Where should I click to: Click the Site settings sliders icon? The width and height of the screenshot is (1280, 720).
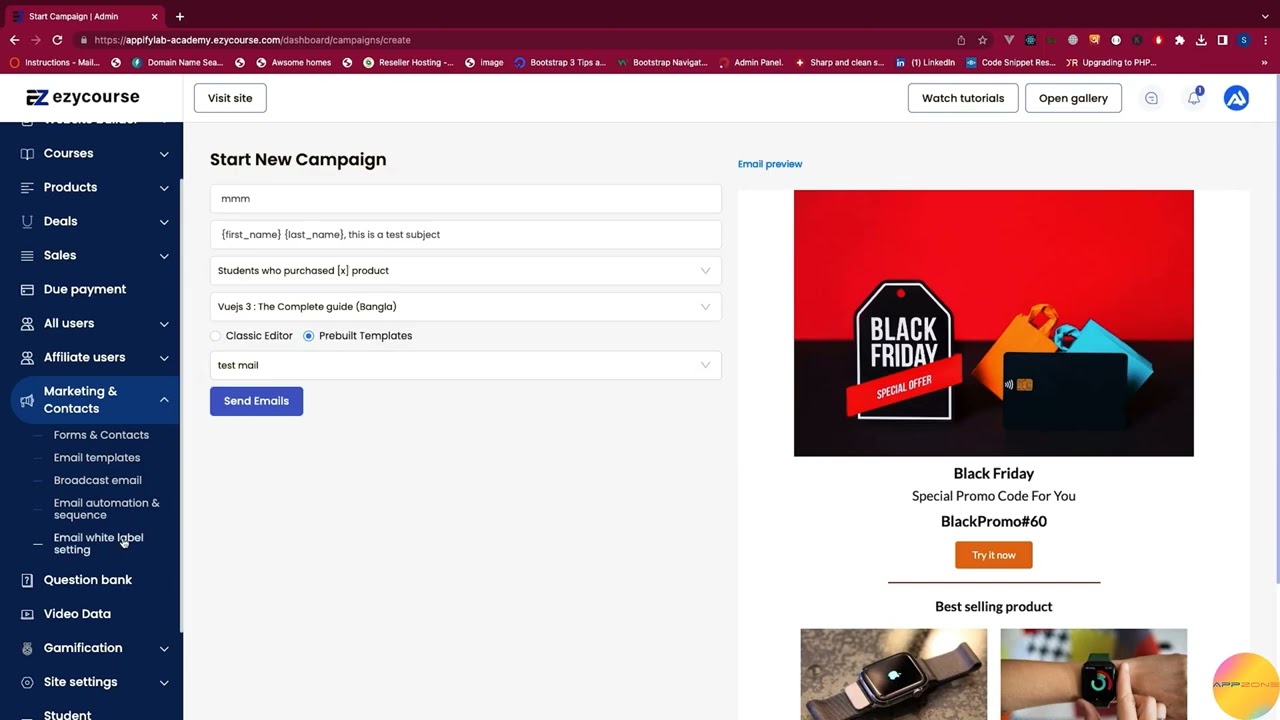tap(27, 682)
